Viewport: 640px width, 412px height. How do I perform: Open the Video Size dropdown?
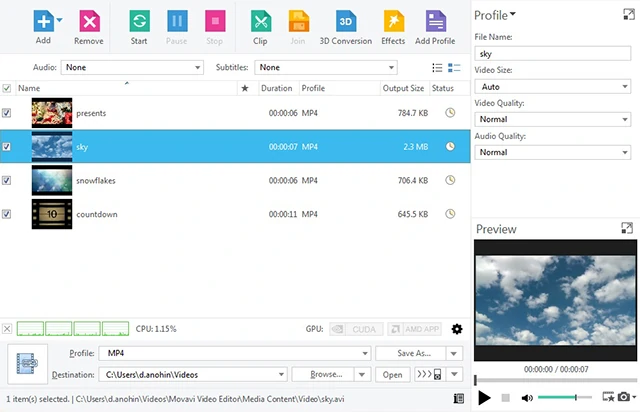[552, 87]
